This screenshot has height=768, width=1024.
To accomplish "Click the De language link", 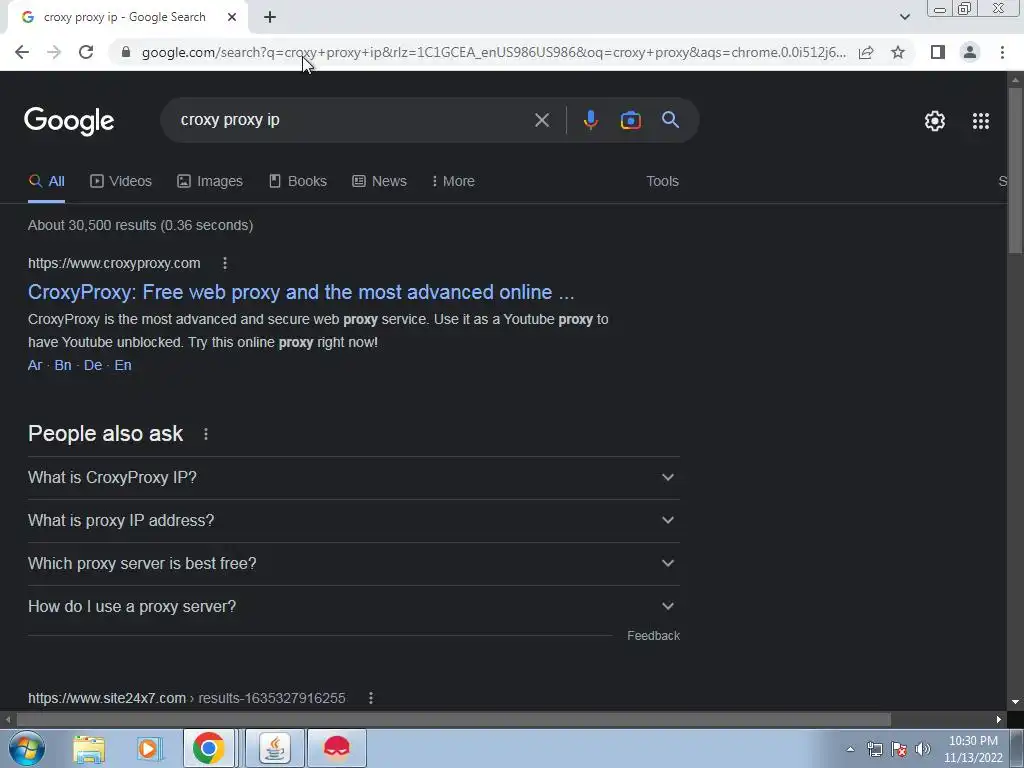I will pyautogui.click(x=93, y=365).
